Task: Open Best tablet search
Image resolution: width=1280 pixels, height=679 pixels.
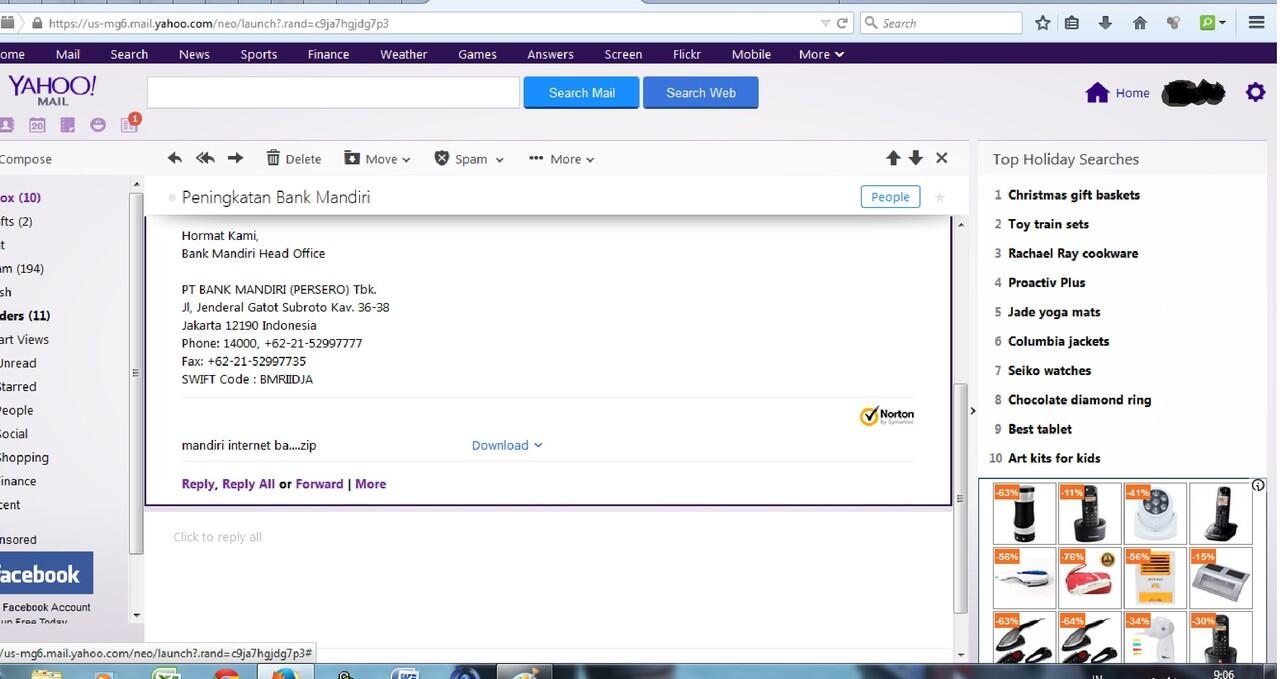Action: point(1039,429)
